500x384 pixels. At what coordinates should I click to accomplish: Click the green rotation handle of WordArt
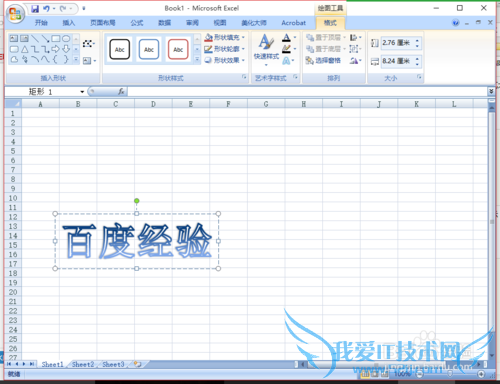tap(137, 201)
